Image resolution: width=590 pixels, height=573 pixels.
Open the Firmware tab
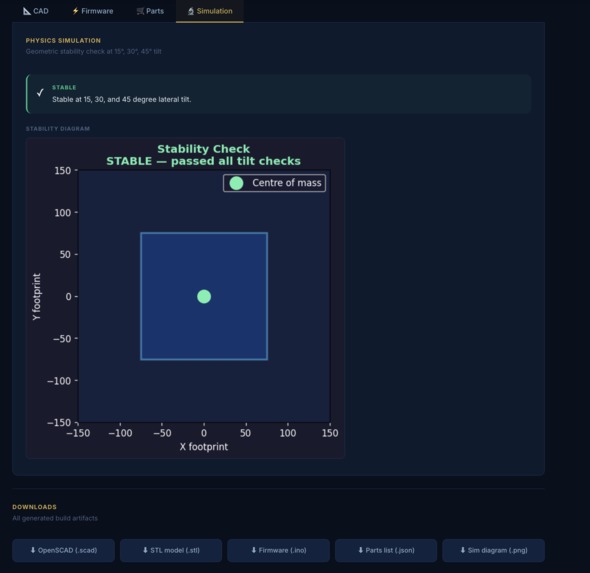click(x=93, y=11)
